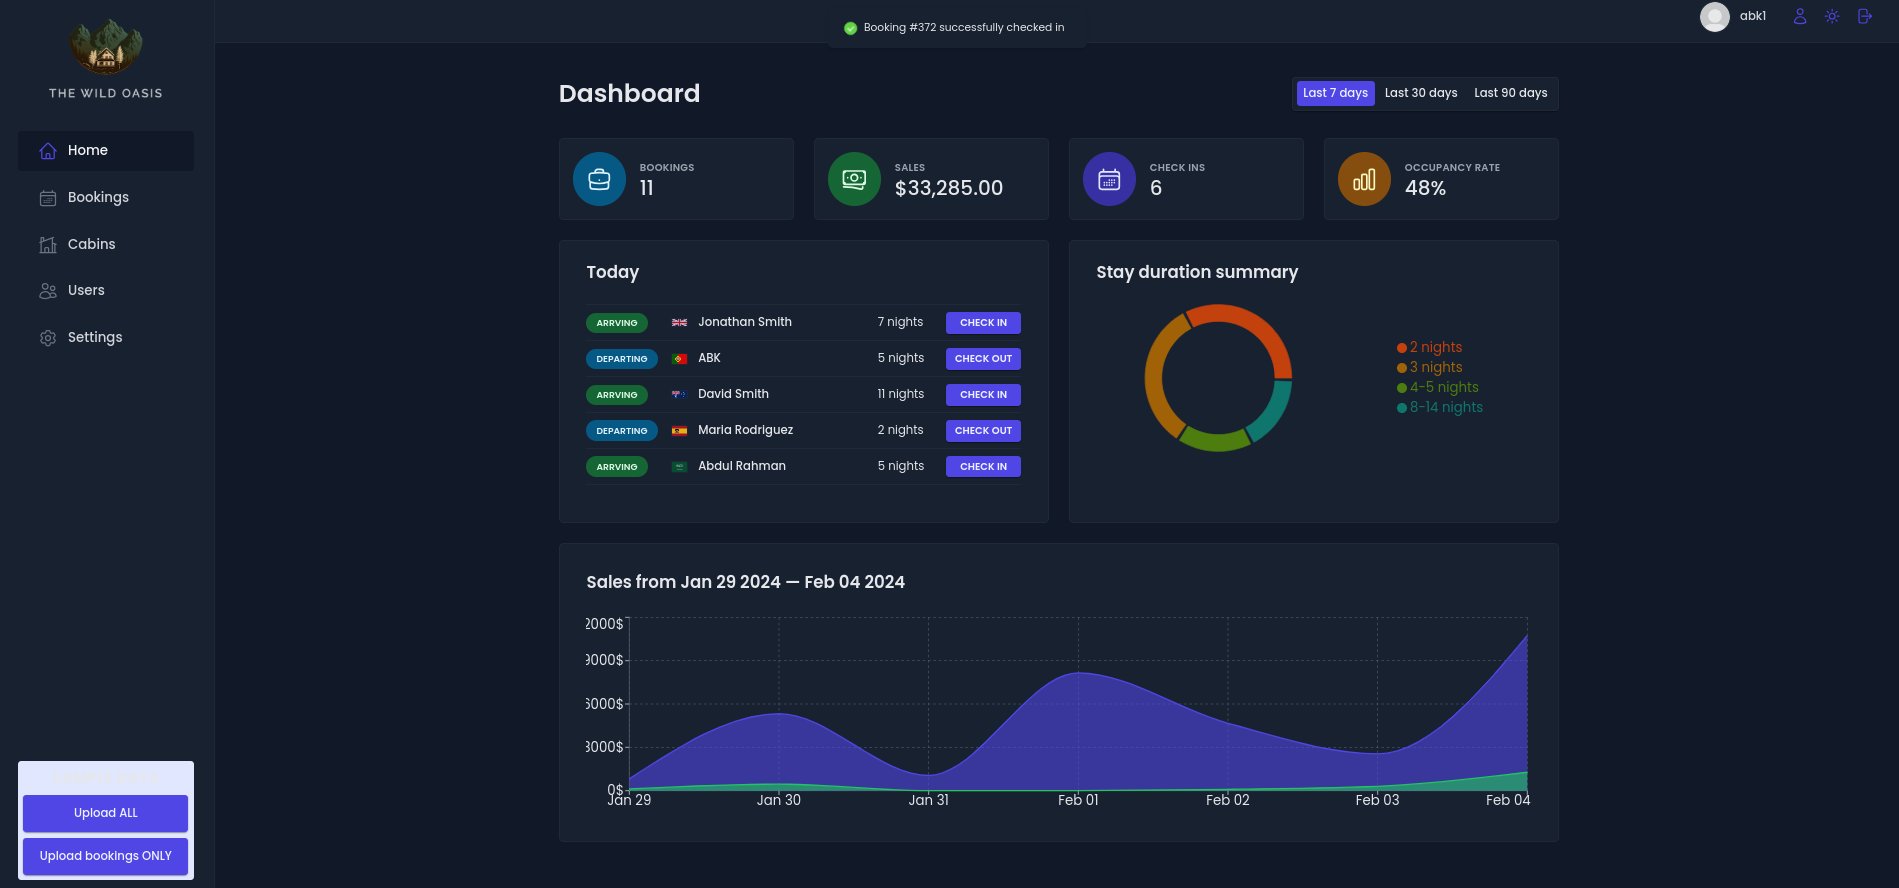Click the teal segment of donut chart
The height and width of the screenshot is (888, 1899).
point(1274,413)
